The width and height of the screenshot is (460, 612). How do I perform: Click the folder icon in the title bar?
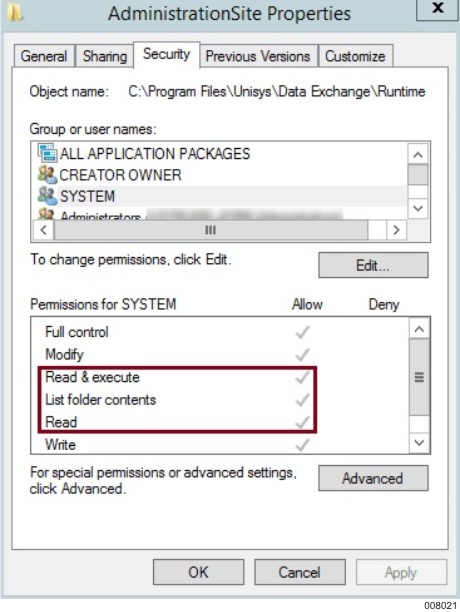click(15, 12)
